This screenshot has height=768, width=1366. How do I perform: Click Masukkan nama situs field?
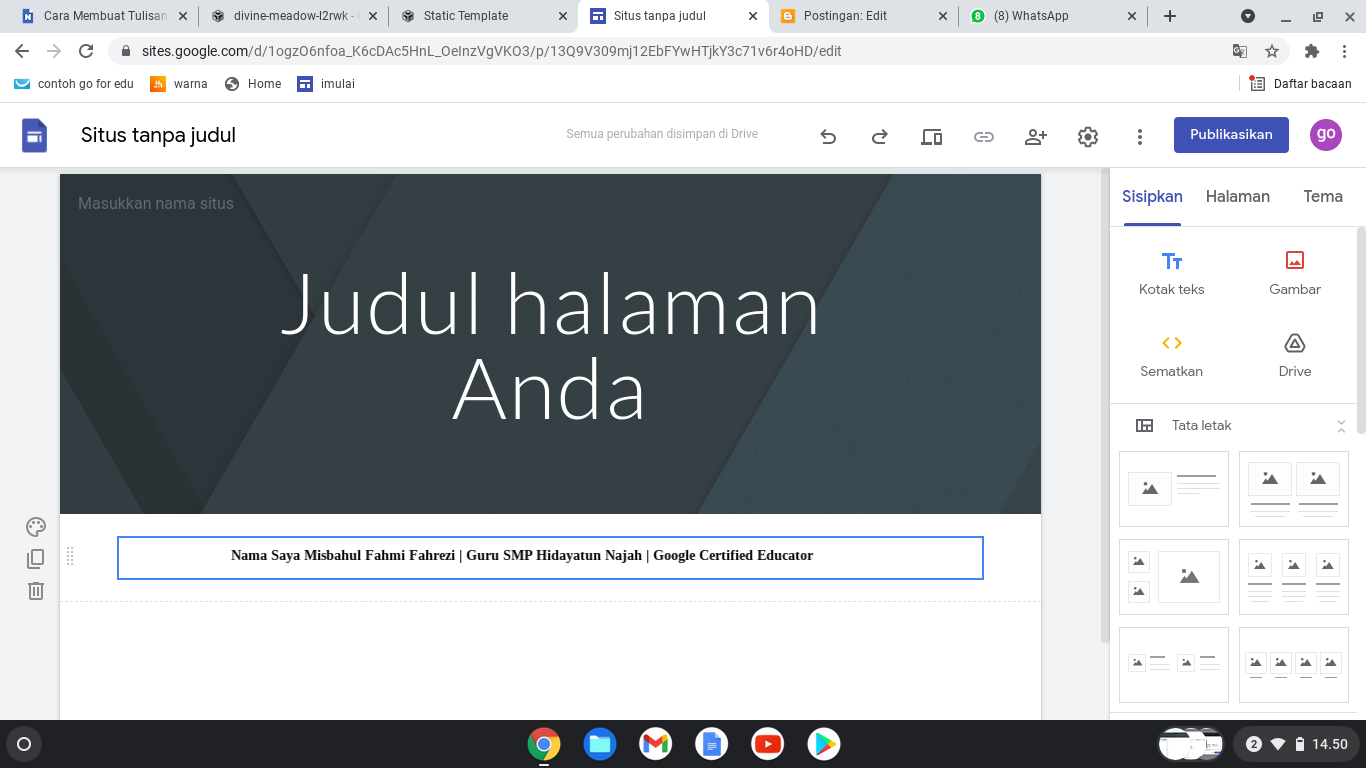pyautogui.click(x=156, y=203)
